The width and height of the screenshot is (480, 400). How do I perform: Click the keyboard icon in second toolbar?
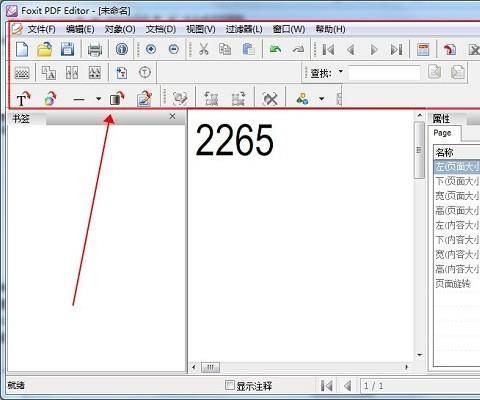[x=22, y=73]
